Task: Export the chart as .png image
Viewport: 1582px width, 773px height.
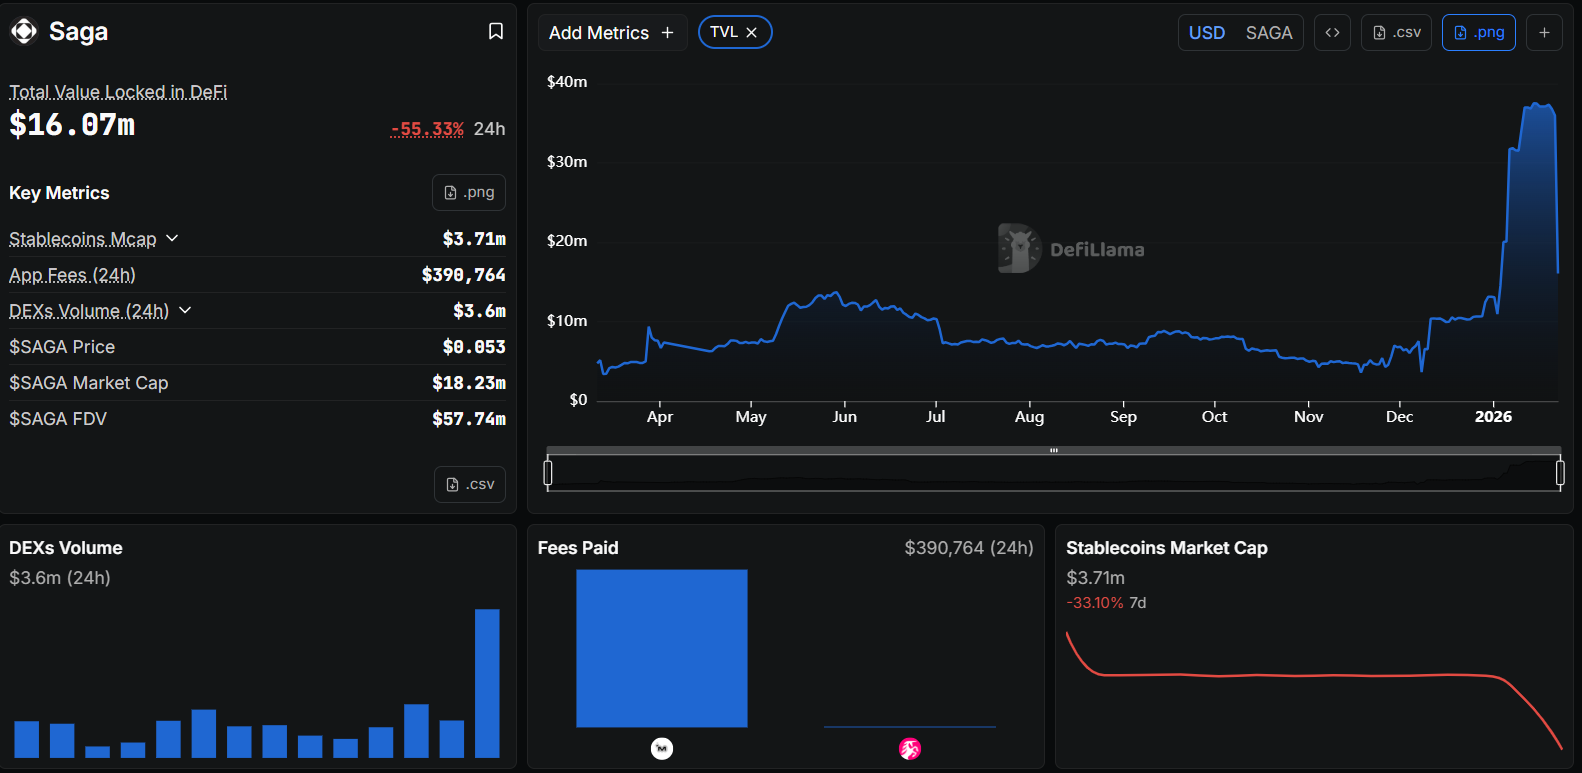Action: [1478, 33]
